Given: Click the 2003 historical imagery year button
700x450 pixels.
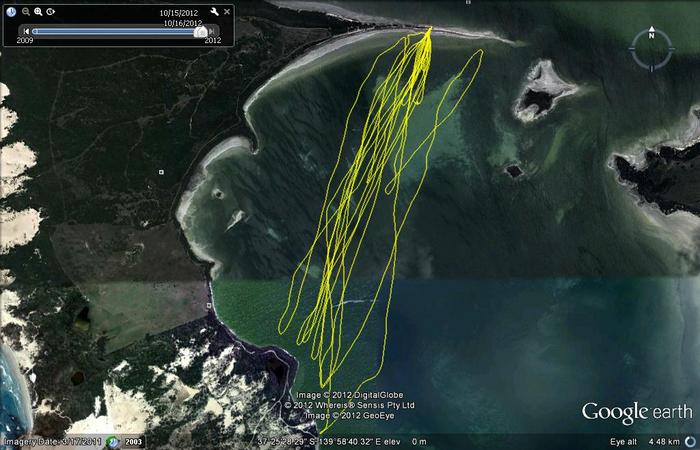Looking at the screenshot, I should tap(134, 441).
